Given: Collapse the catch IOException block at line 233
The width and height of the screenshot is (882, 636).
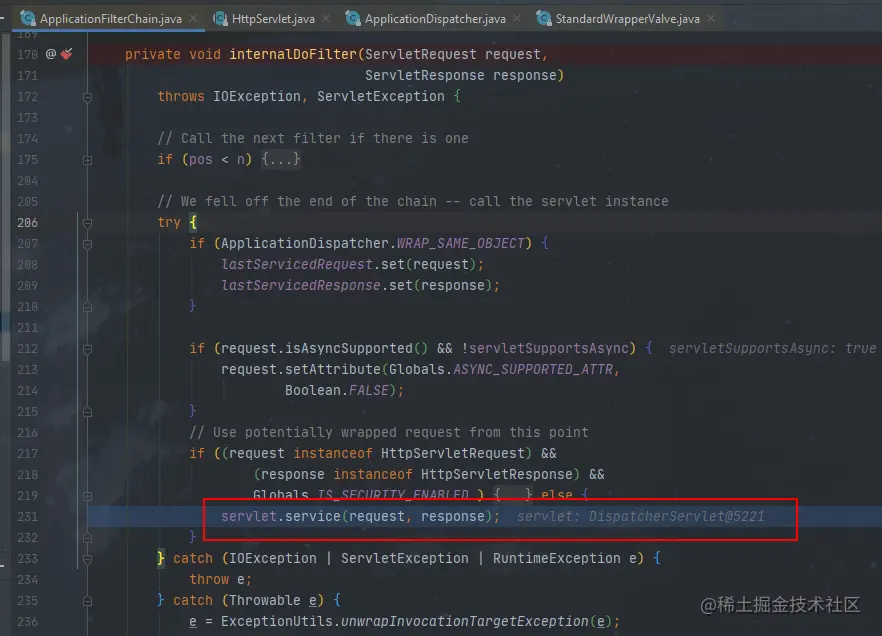Looking at the screenshot, I should click(x=87, y=559).
